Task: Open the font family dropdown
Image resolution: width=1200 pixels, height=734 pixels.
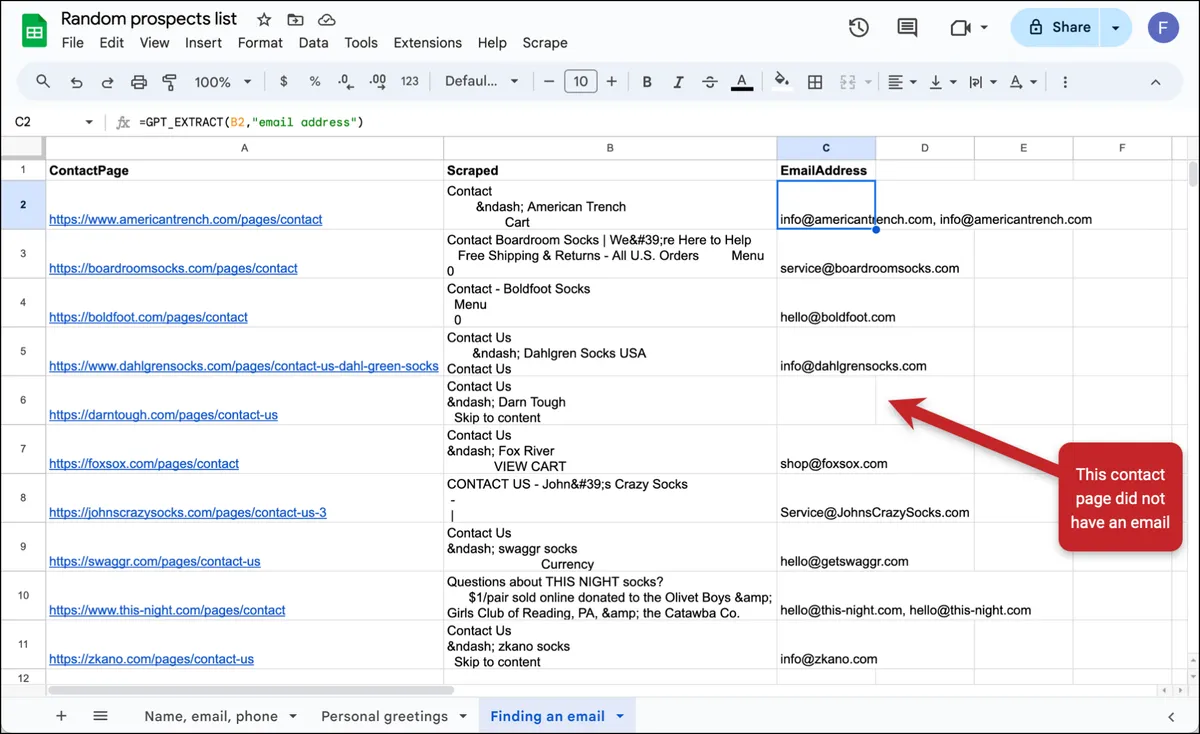Action: click(482, 82)
